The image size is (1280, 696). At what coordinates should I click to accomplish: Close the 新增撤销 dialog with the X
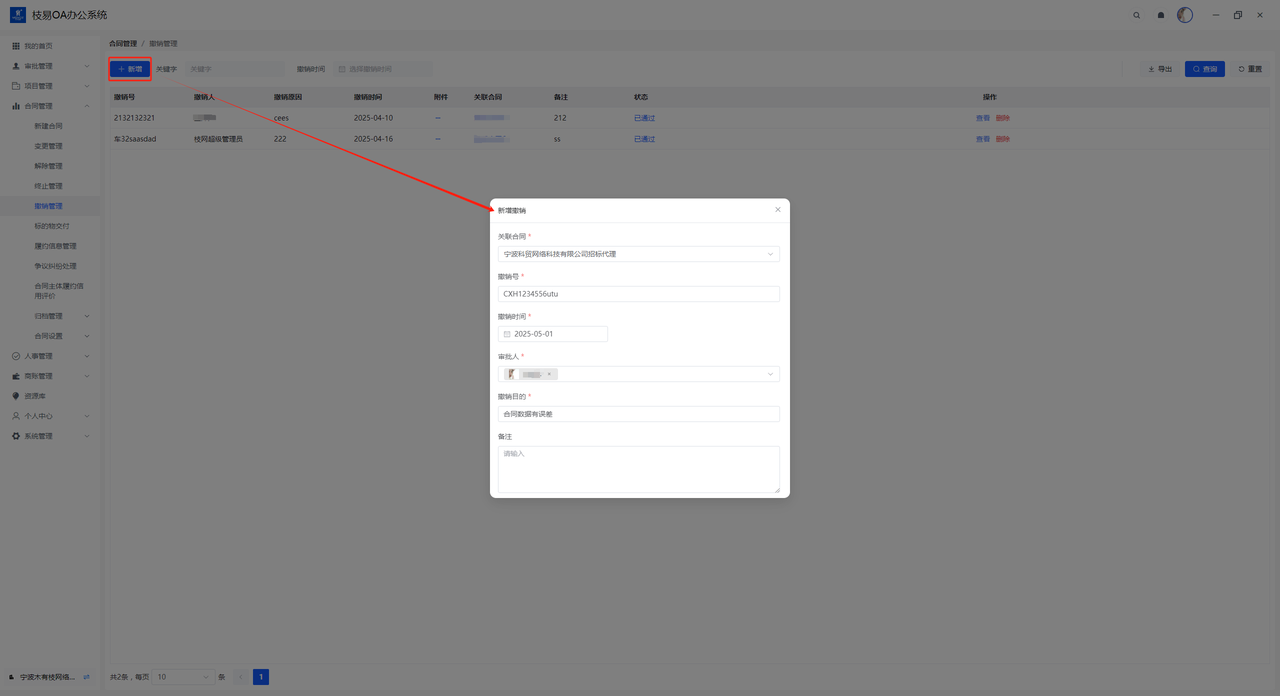[x=778, y=210]
